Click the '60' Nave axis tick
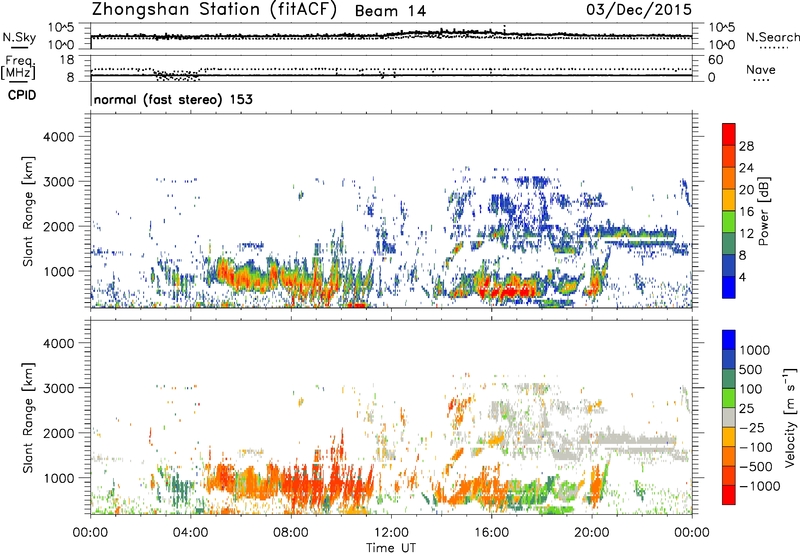Image resolution: width=800 pixels, height=554 pixels. pyautogui.click(x=715, y=60)
